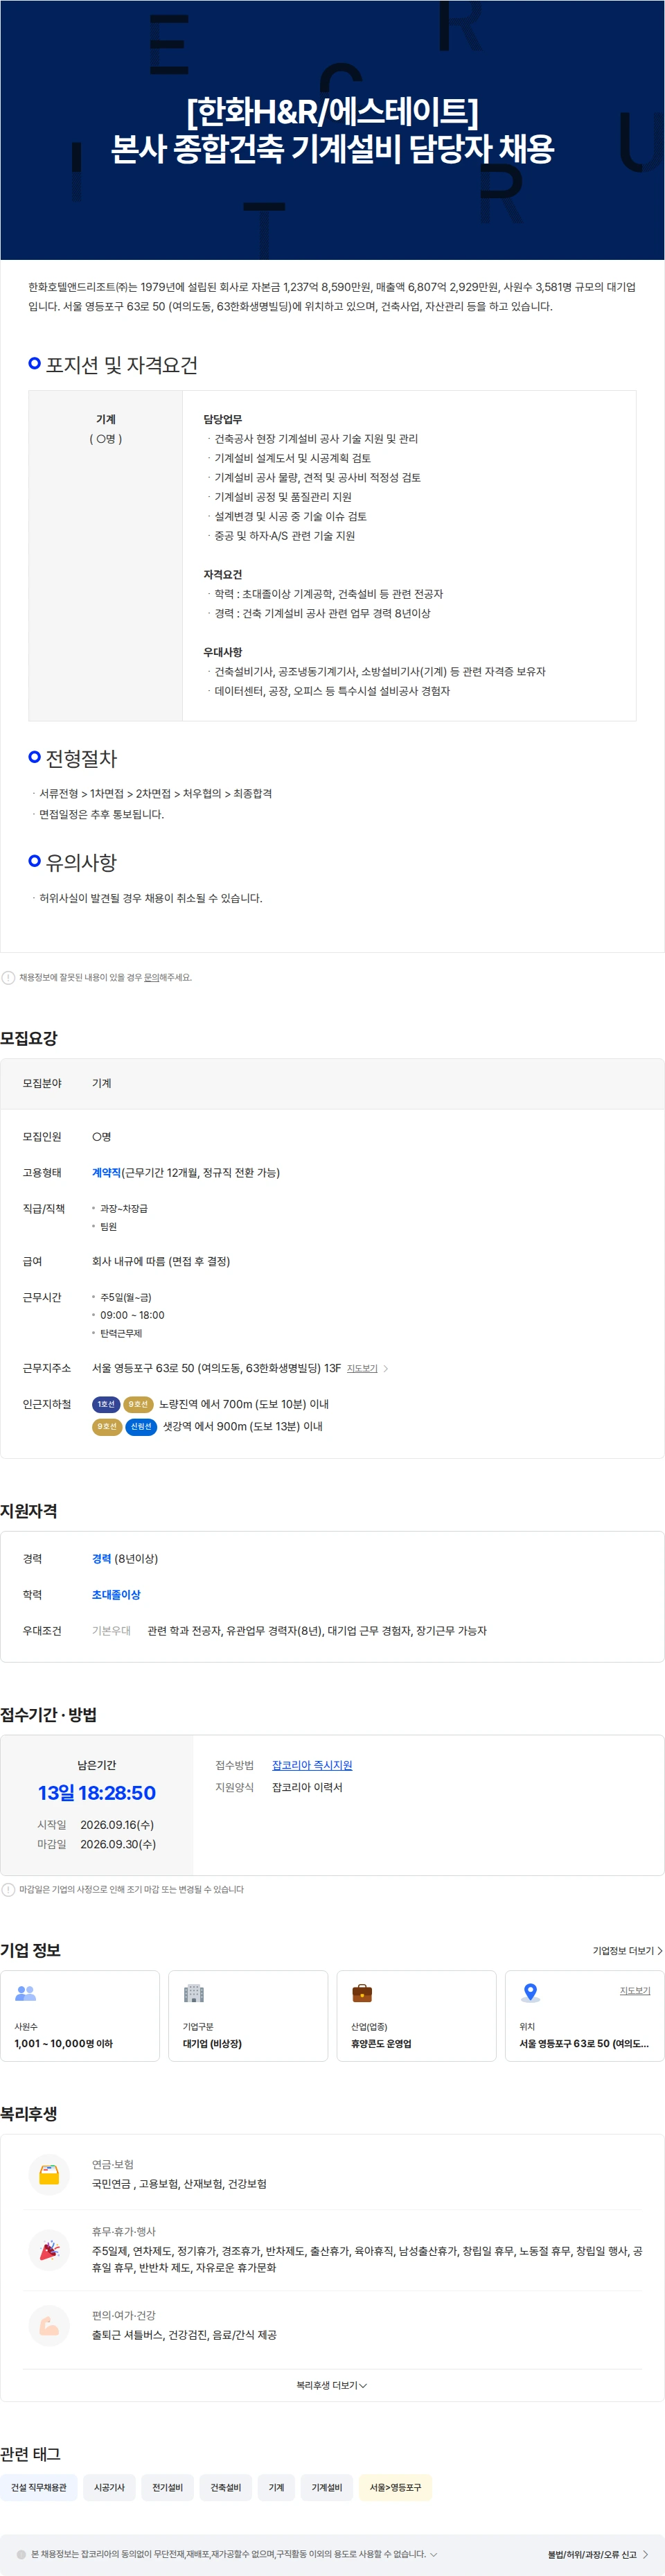
Task: Click the 9호선 badge next to 샛강역
Action: point(107,1426)
